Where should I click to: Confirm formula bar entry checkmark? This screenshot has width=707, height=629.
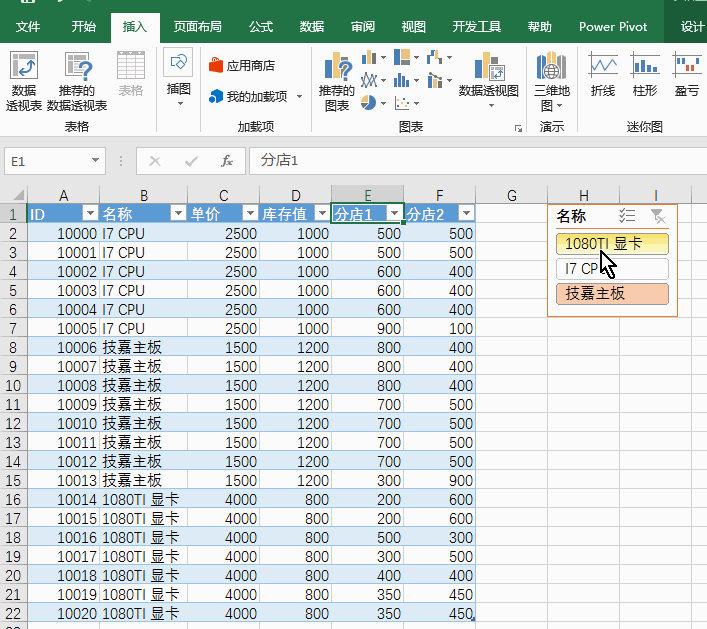point(191,161)
